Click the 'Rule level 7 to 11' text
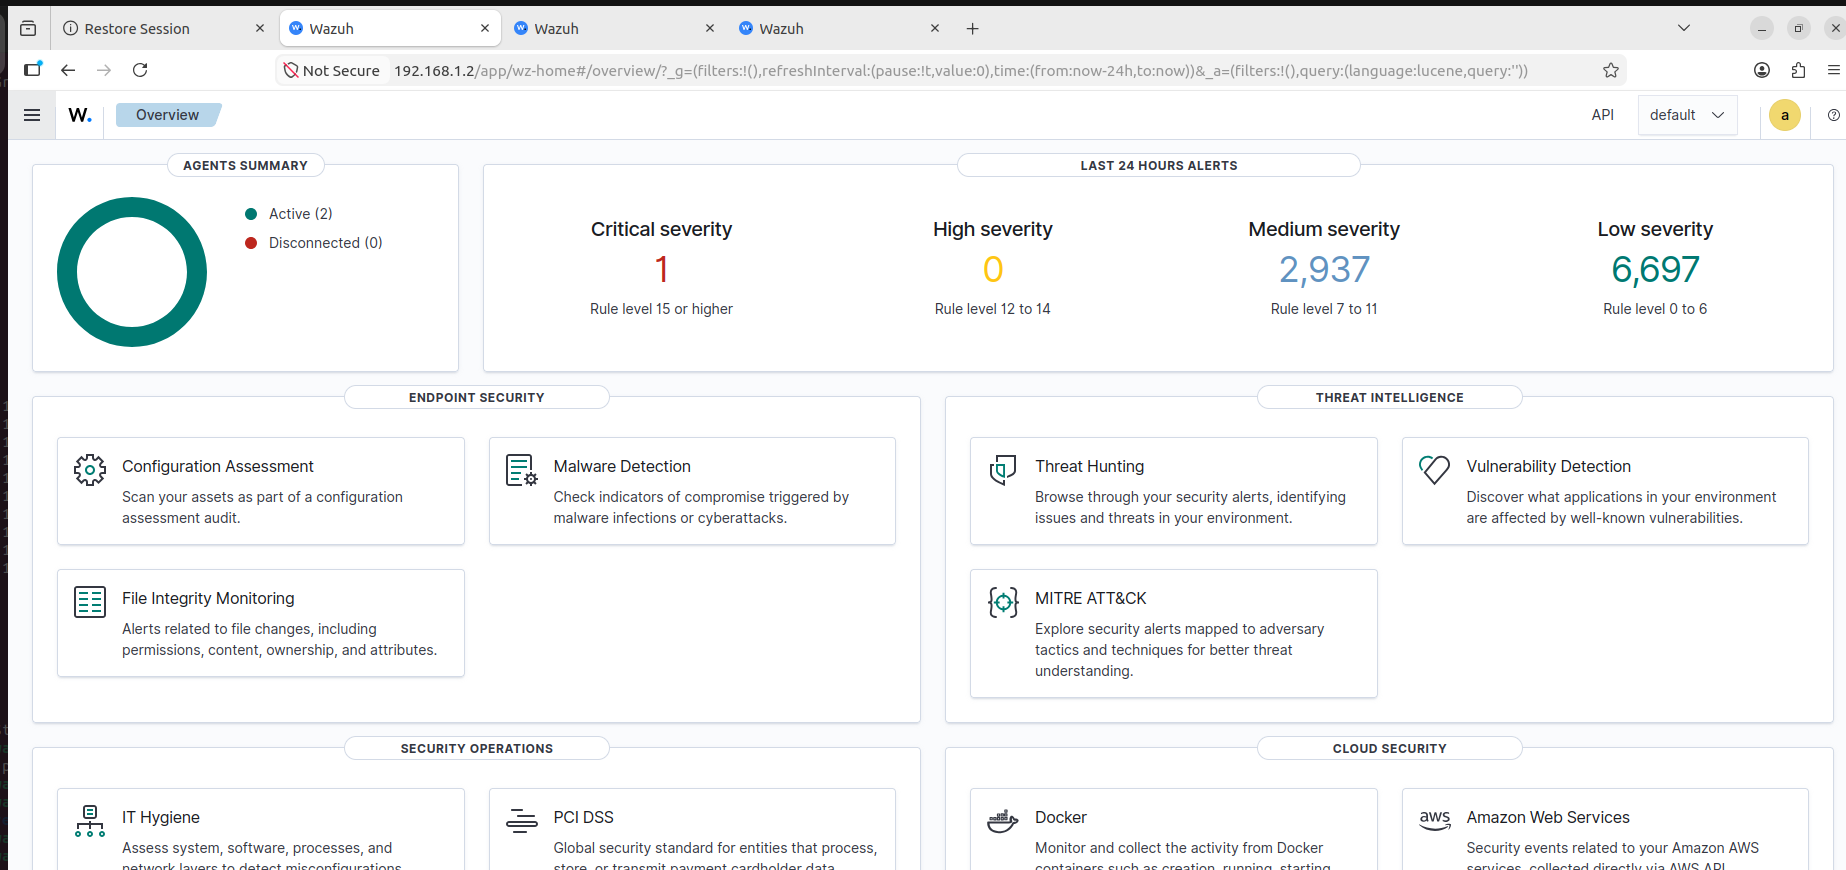 1324,309
